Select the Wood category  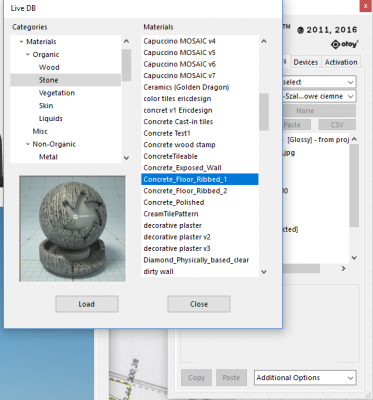pyautogui.click(x=49, y=67)
